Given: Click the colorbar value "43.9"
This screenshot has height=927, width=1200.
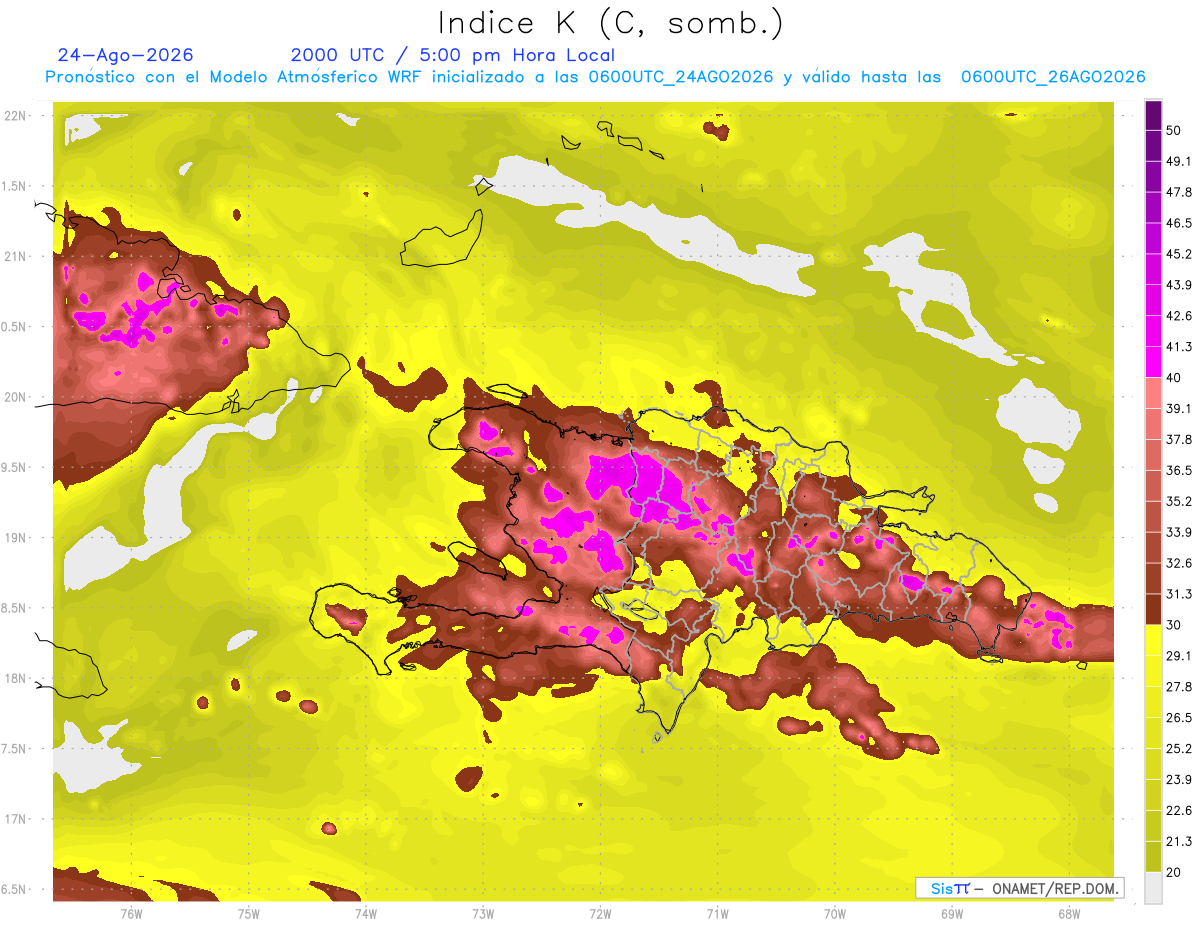Looking at the screenshot, I should [x=1179, y=285].
